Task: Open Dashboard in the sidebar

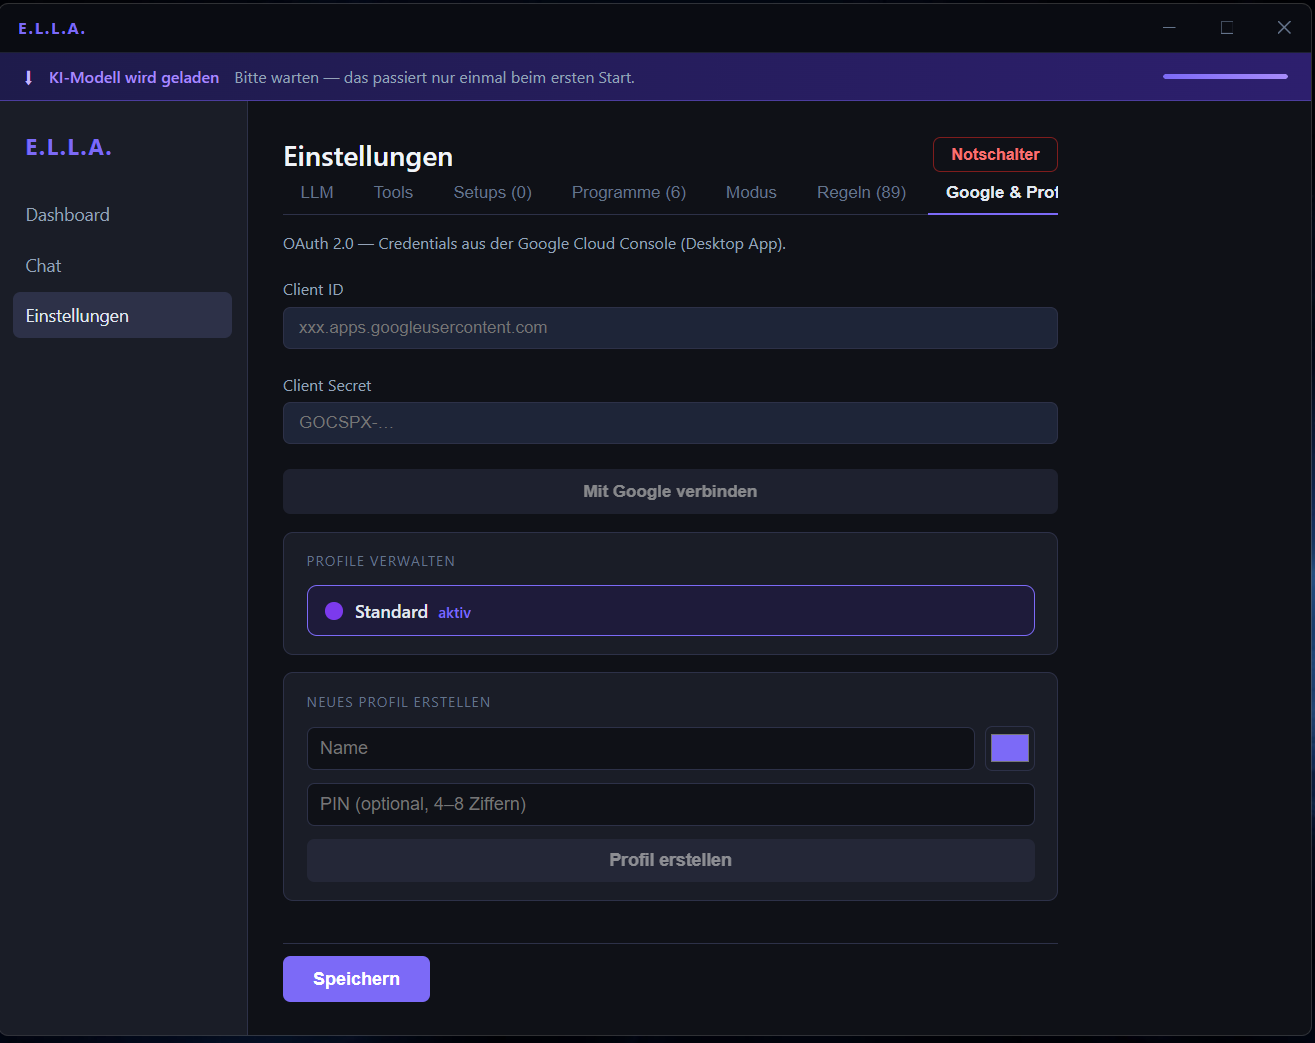Action: 122,215
